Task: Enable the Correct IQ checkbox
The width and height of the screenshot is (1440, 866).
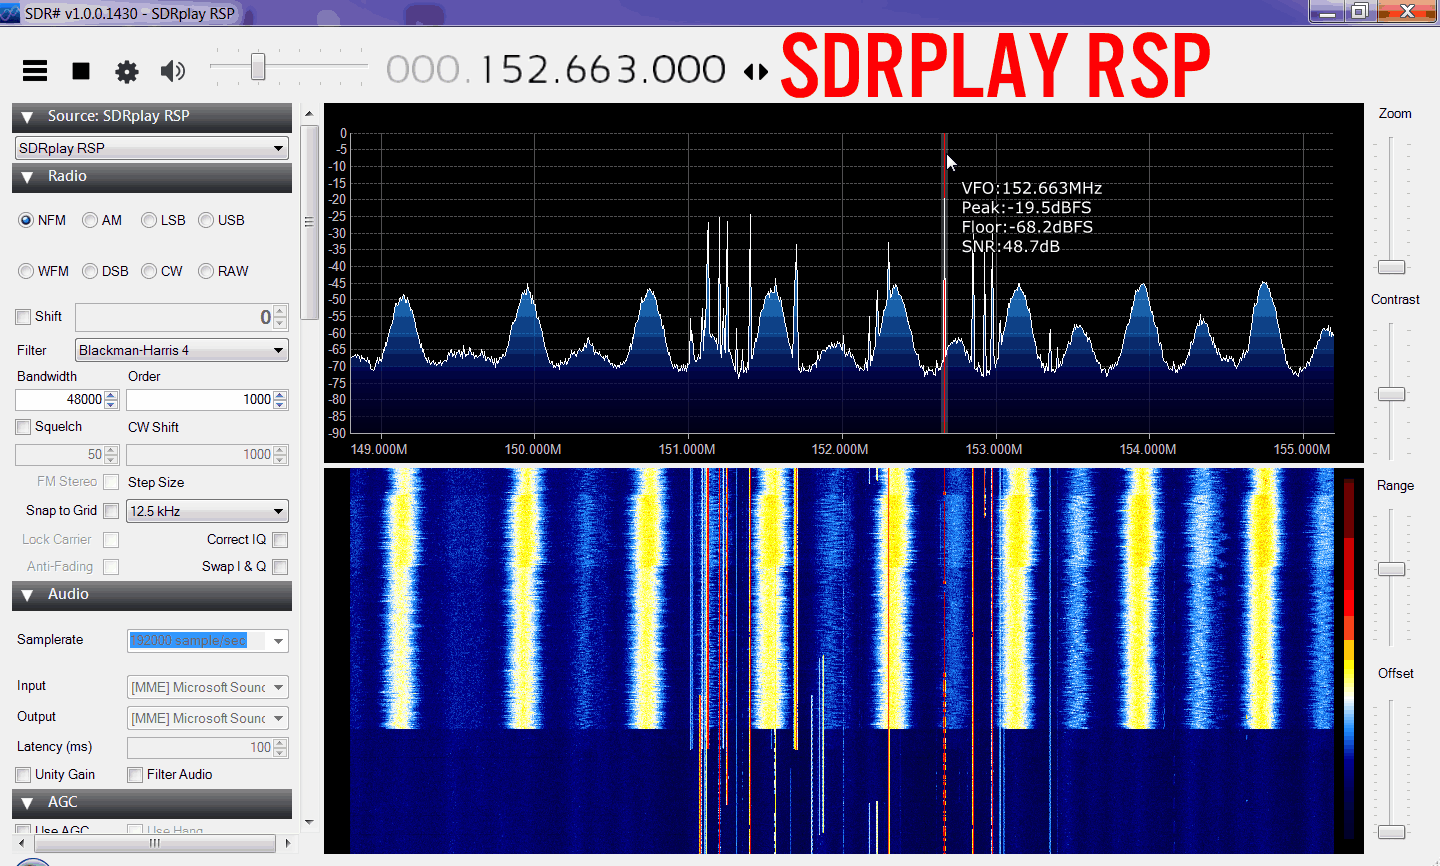Action: click(280, 540)
